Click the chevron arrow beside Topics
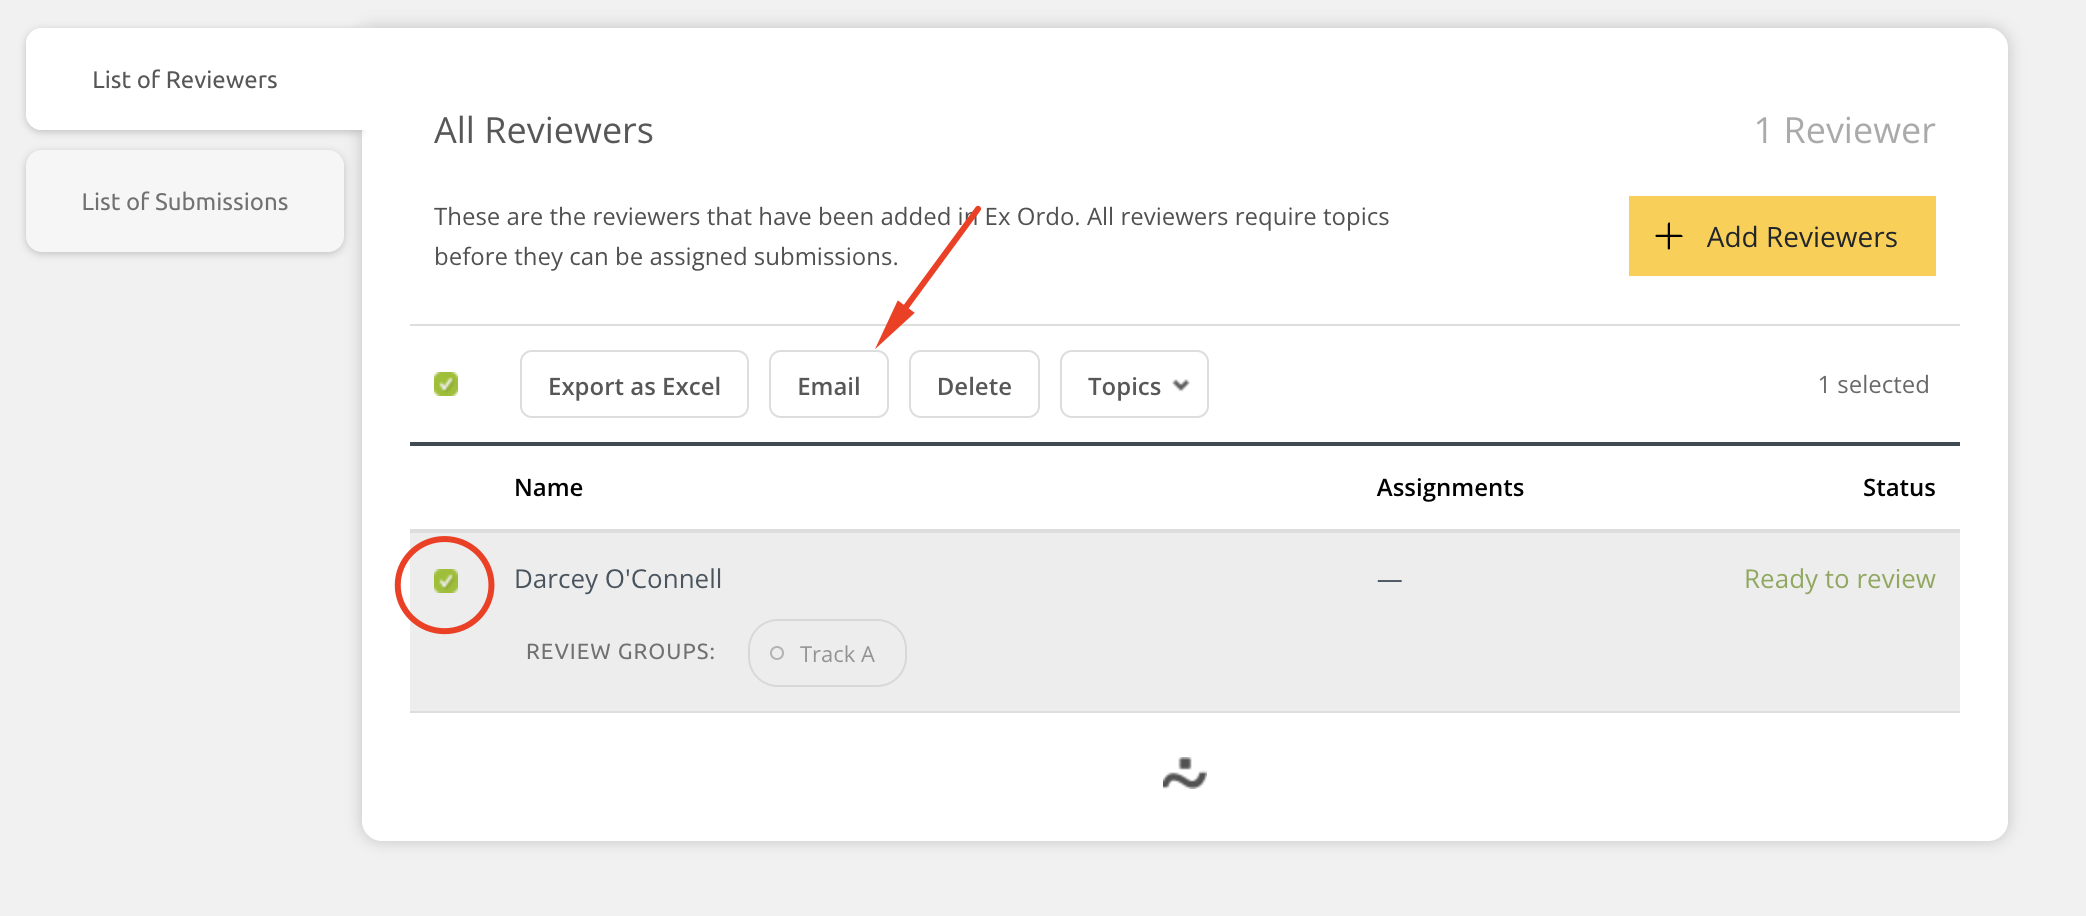Screen dimensions: 2086x916 coord(1181,386)
